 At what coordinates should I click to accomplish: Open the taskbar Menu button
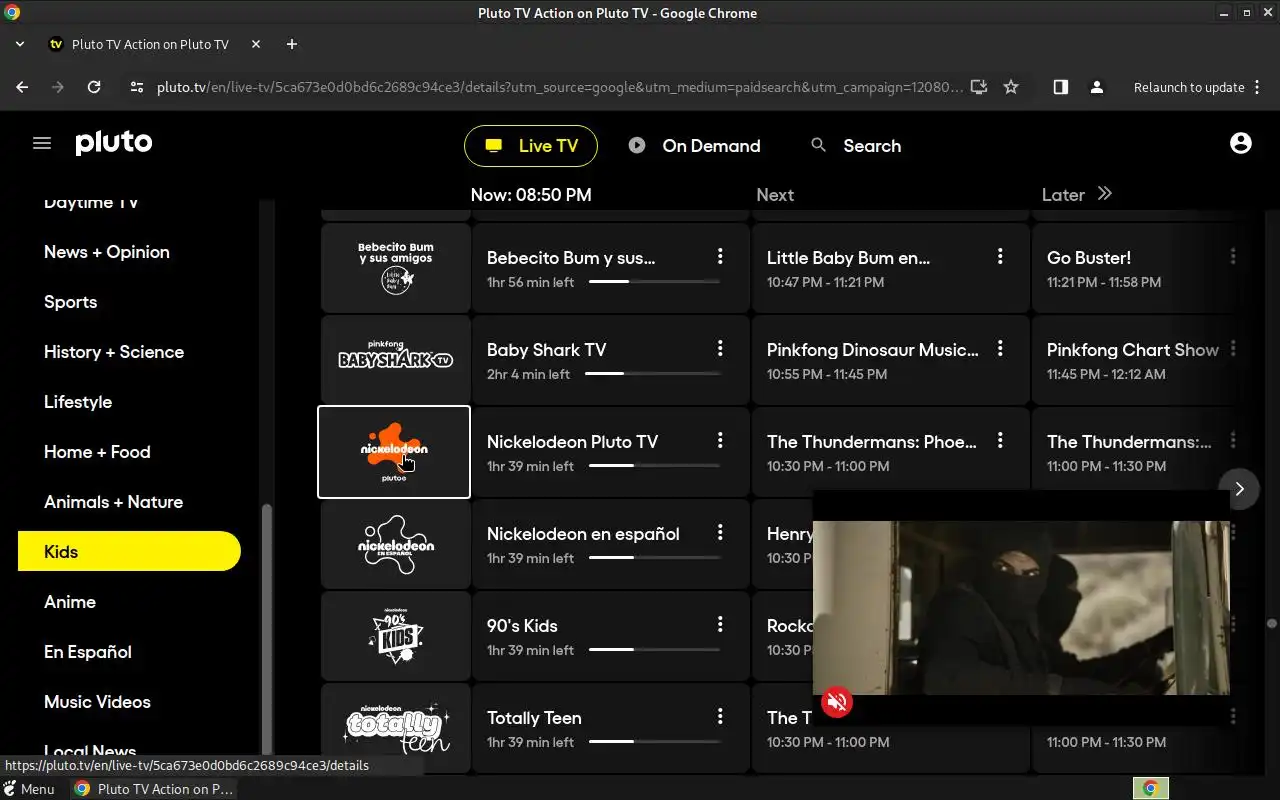point(29,789)
